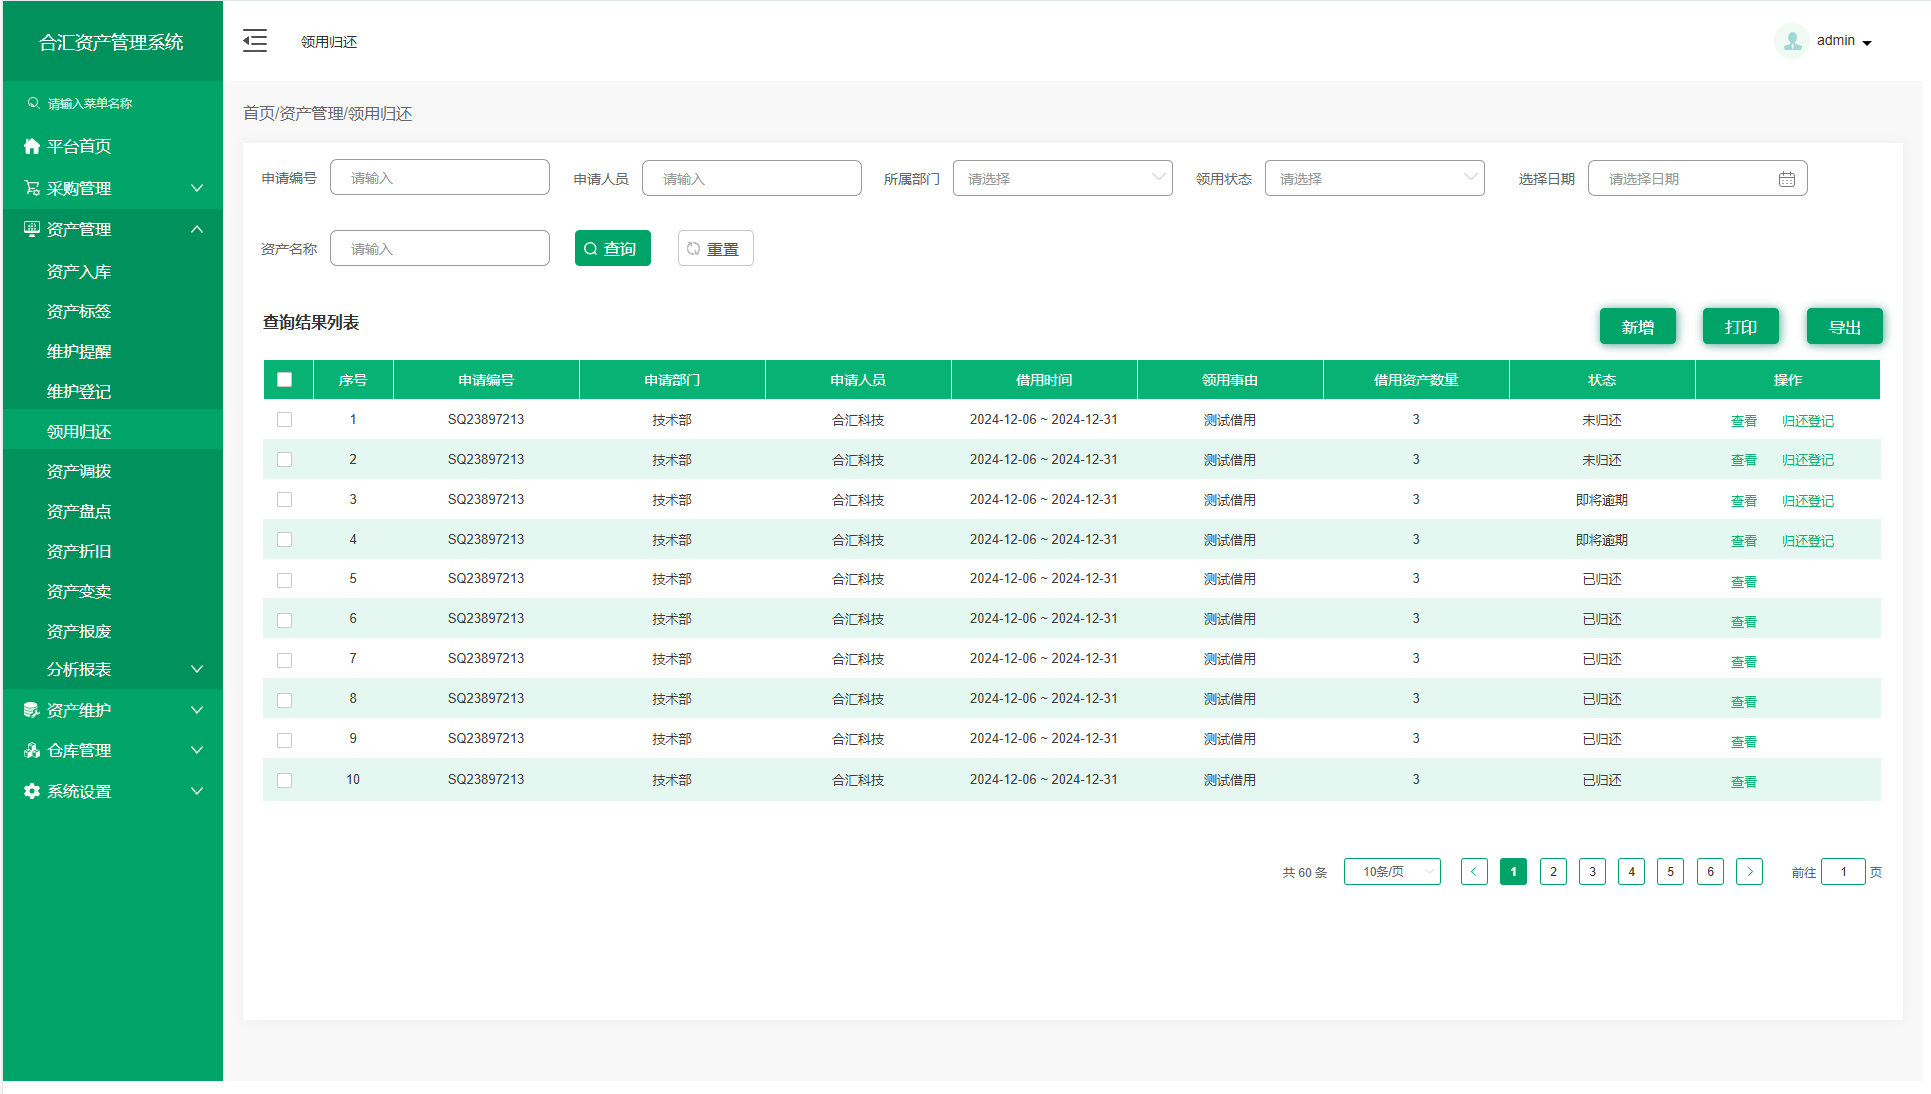This screenshot has height=1094, width=1931.
Task: Open the calendar icon in date picker
Action: [1786, 179]
